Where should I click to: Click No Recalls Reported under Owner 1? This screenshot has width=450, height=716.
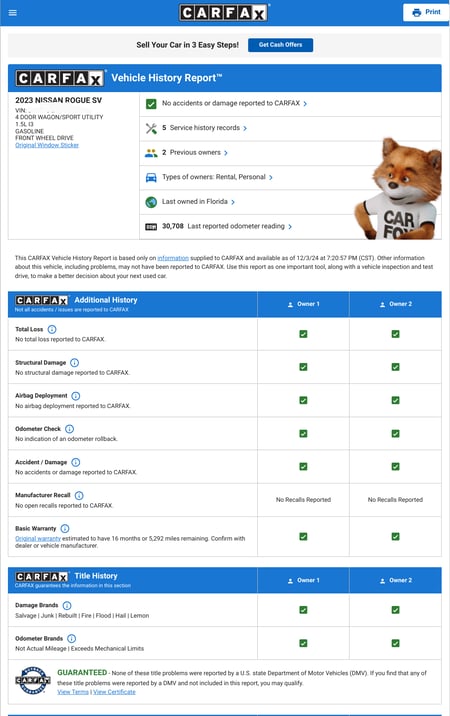pos(303,500)
